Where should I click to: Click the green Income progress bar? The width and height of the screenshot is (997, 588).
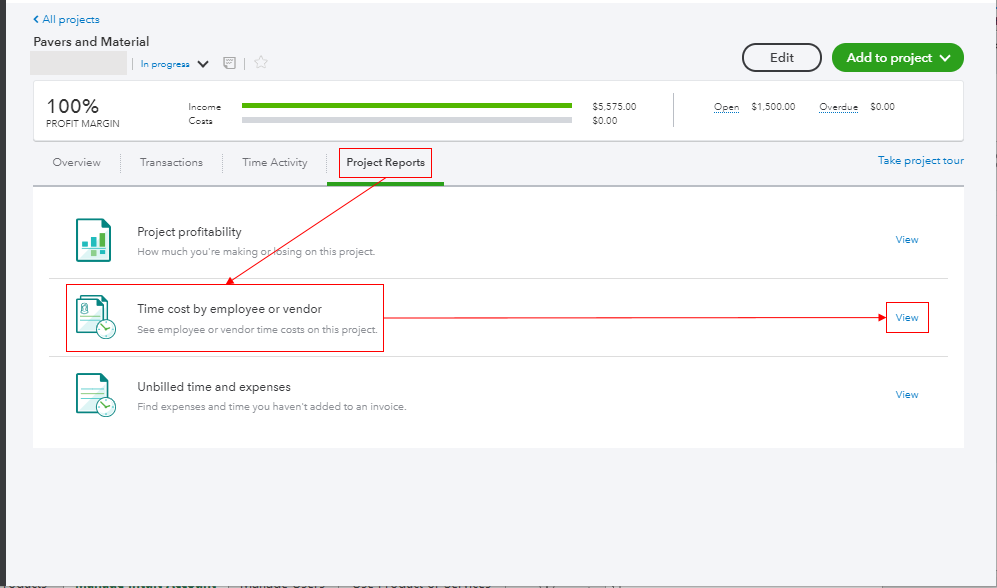click(x=407, y=106)
